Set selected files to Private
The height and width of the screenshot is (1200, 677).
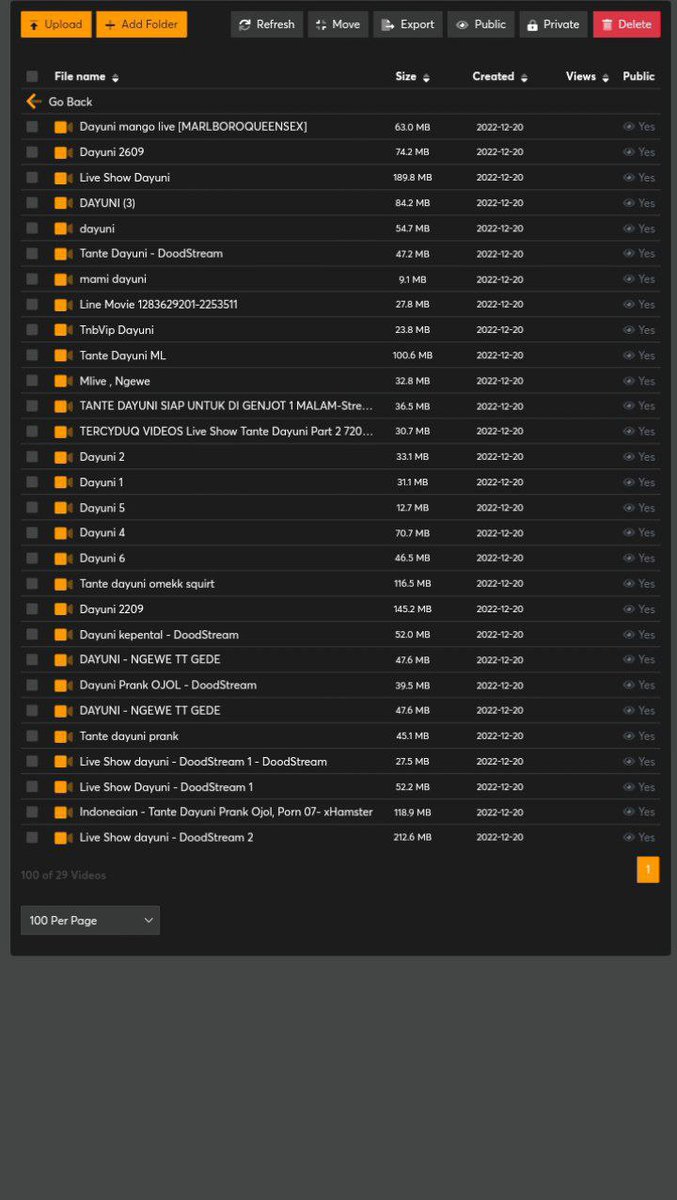[x=554, y=24]
